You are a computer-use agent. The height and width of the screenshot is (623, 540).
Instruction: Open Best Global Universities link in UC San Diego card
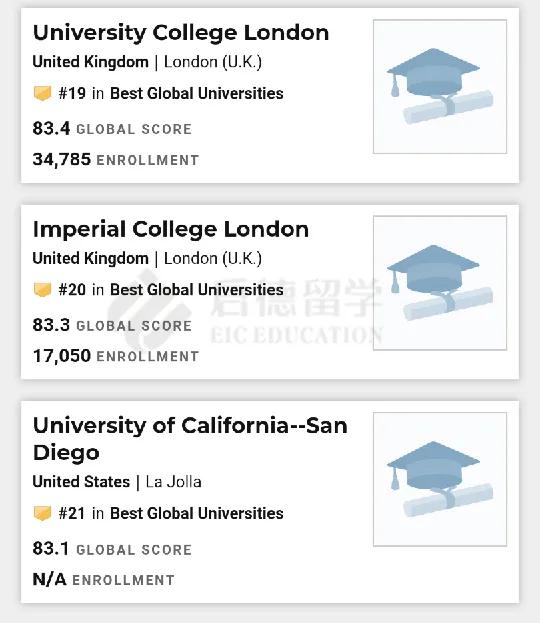coord(197,513)
